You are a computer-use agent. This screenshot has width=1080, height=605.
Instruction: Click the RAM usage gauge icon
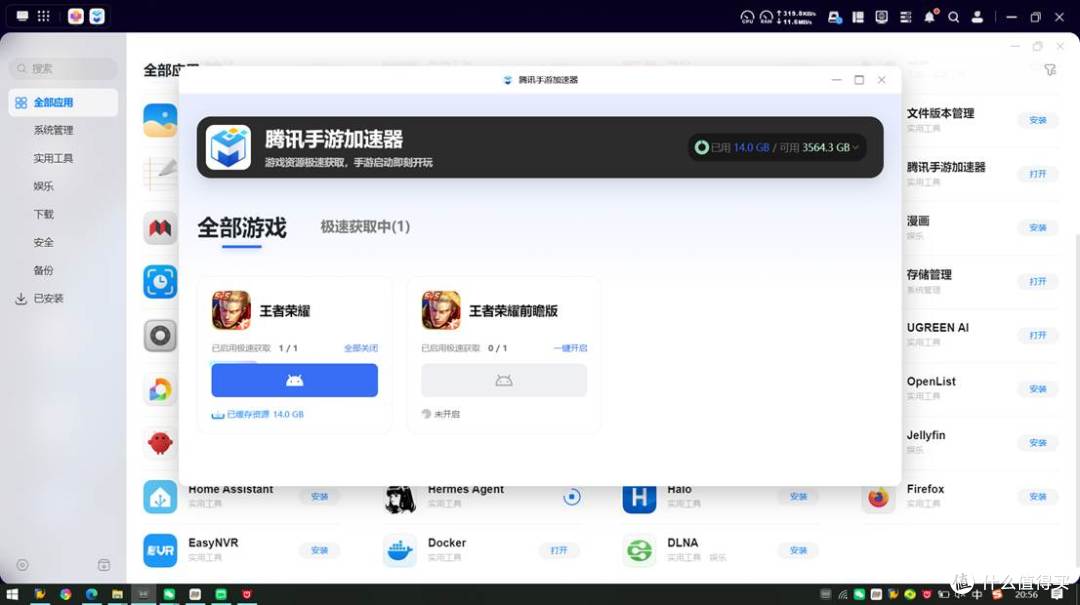pyautogui.click(x=766, y=17)
